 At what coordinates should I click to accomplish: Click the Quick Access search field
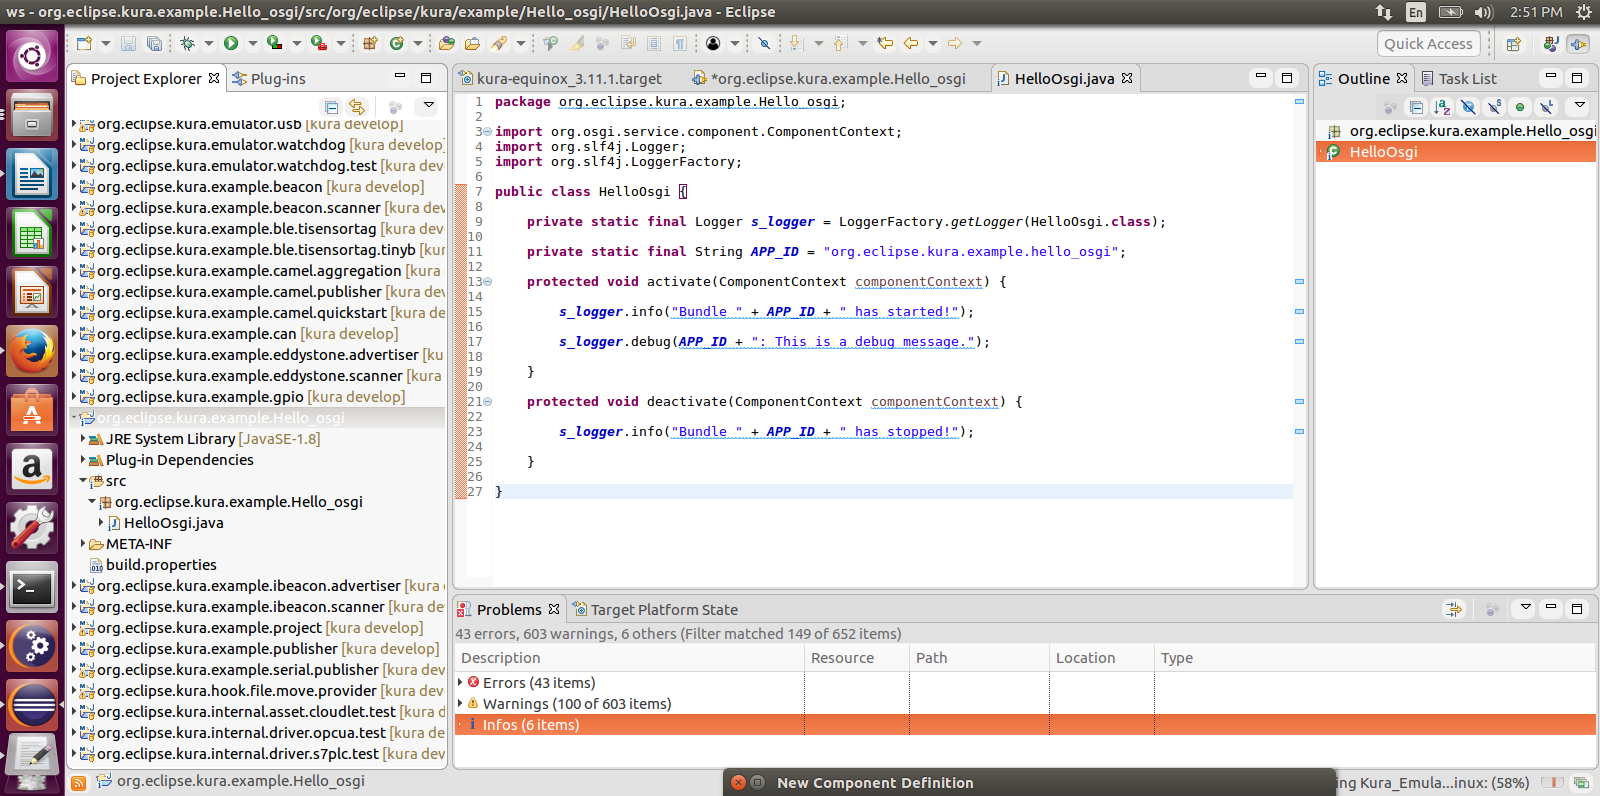click(x=1428, y=44)
